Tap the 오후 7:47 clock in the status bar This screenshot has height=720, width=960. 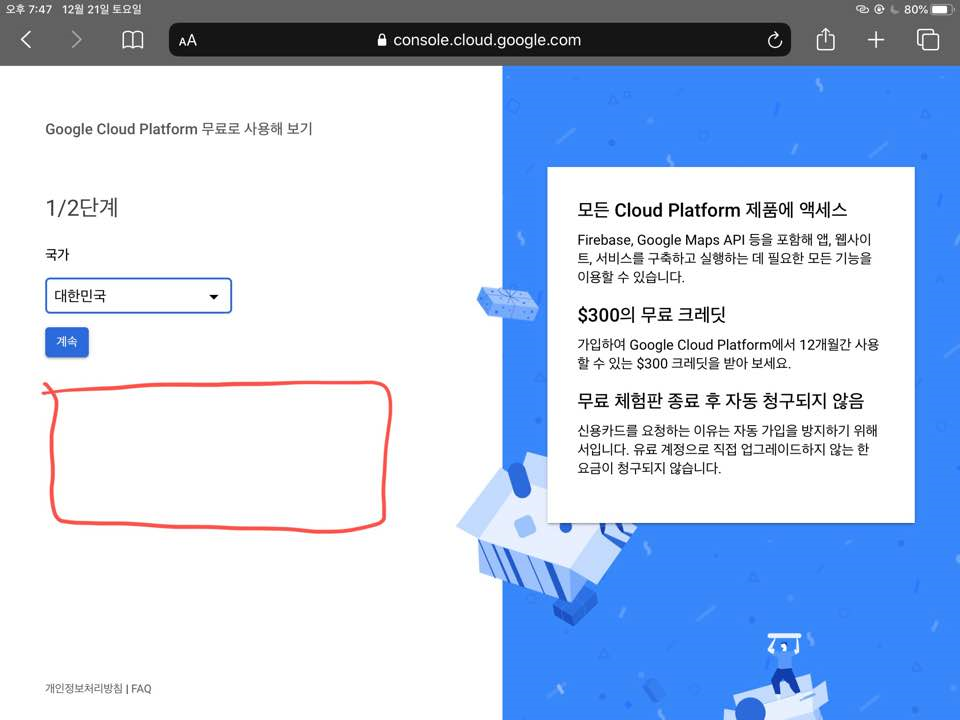(29, 9)
